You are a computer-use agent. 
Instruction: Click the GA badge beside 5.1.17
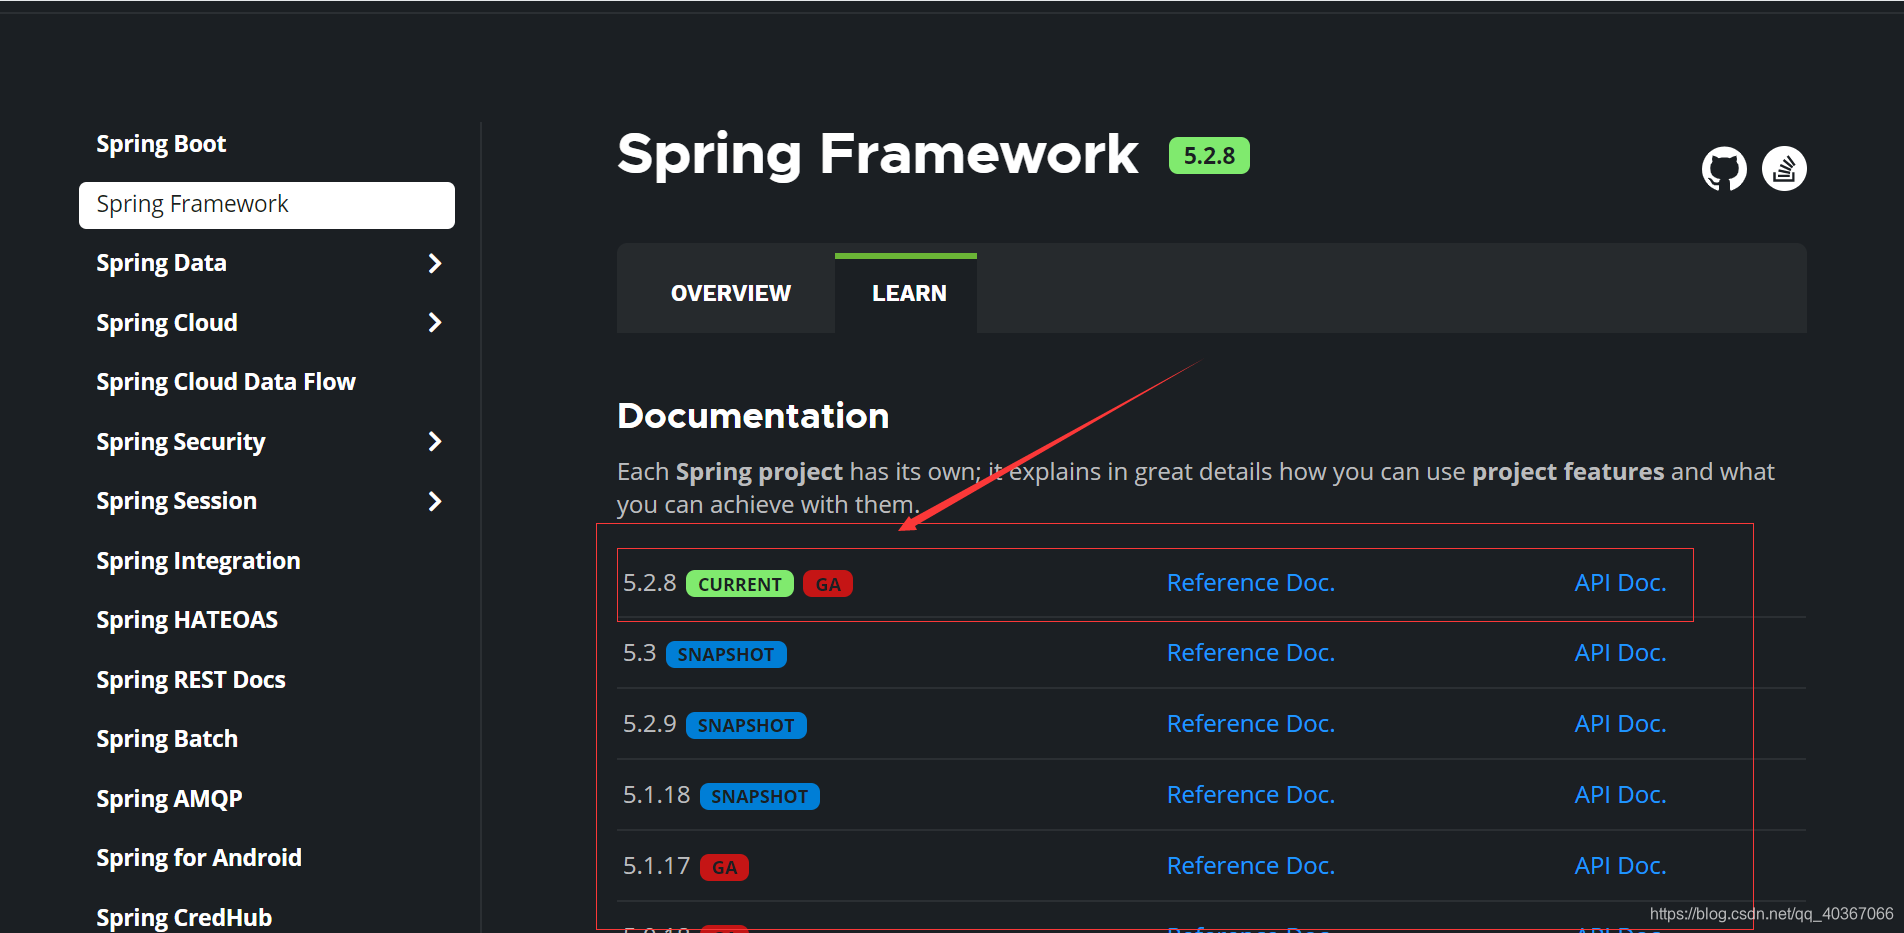click(724, 867)
